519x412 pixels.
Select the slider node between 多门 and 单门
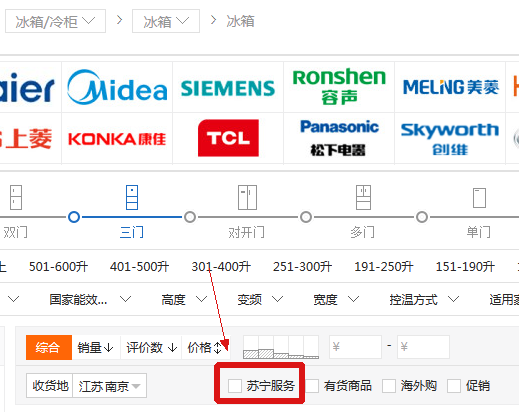click(422, 217)
